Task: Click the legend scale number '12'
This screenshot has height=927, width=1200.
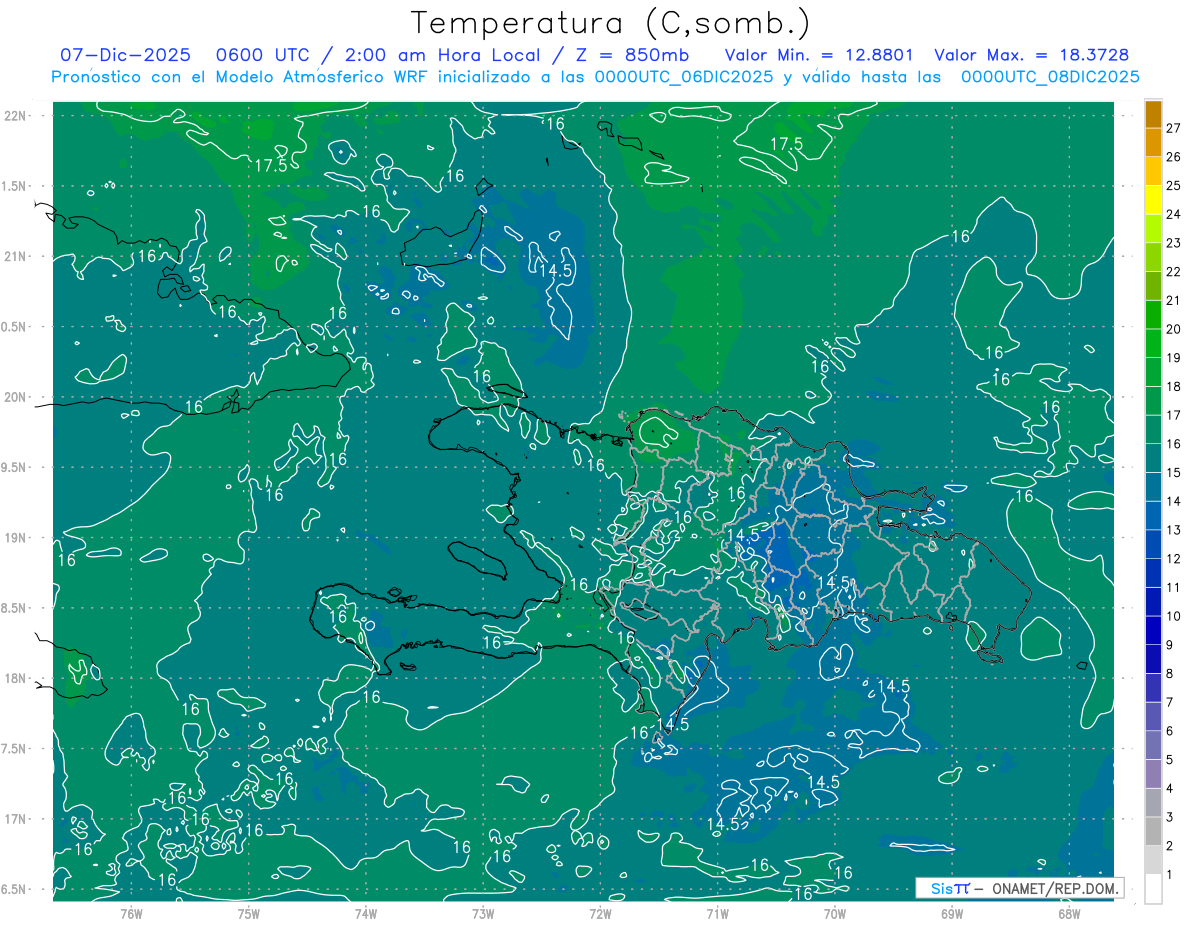Action: tap(1174, 559)
